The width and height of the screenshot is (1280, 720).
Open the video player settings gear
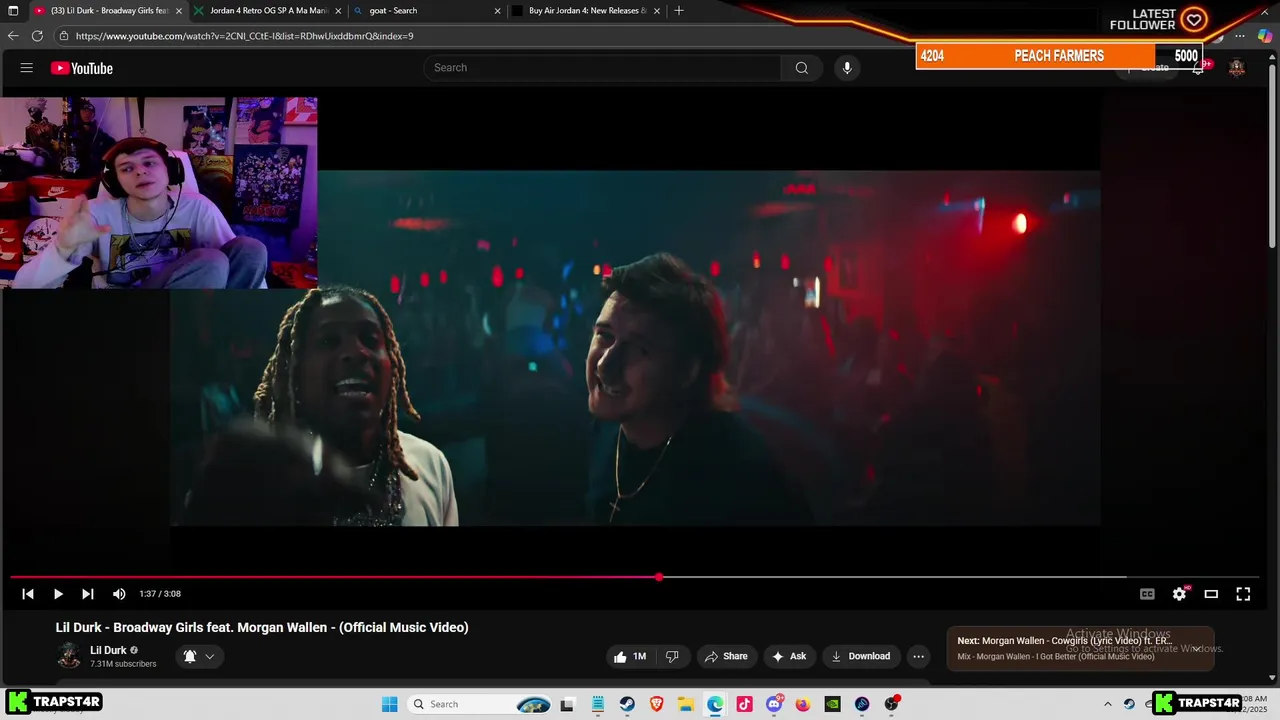[1179, 594]
